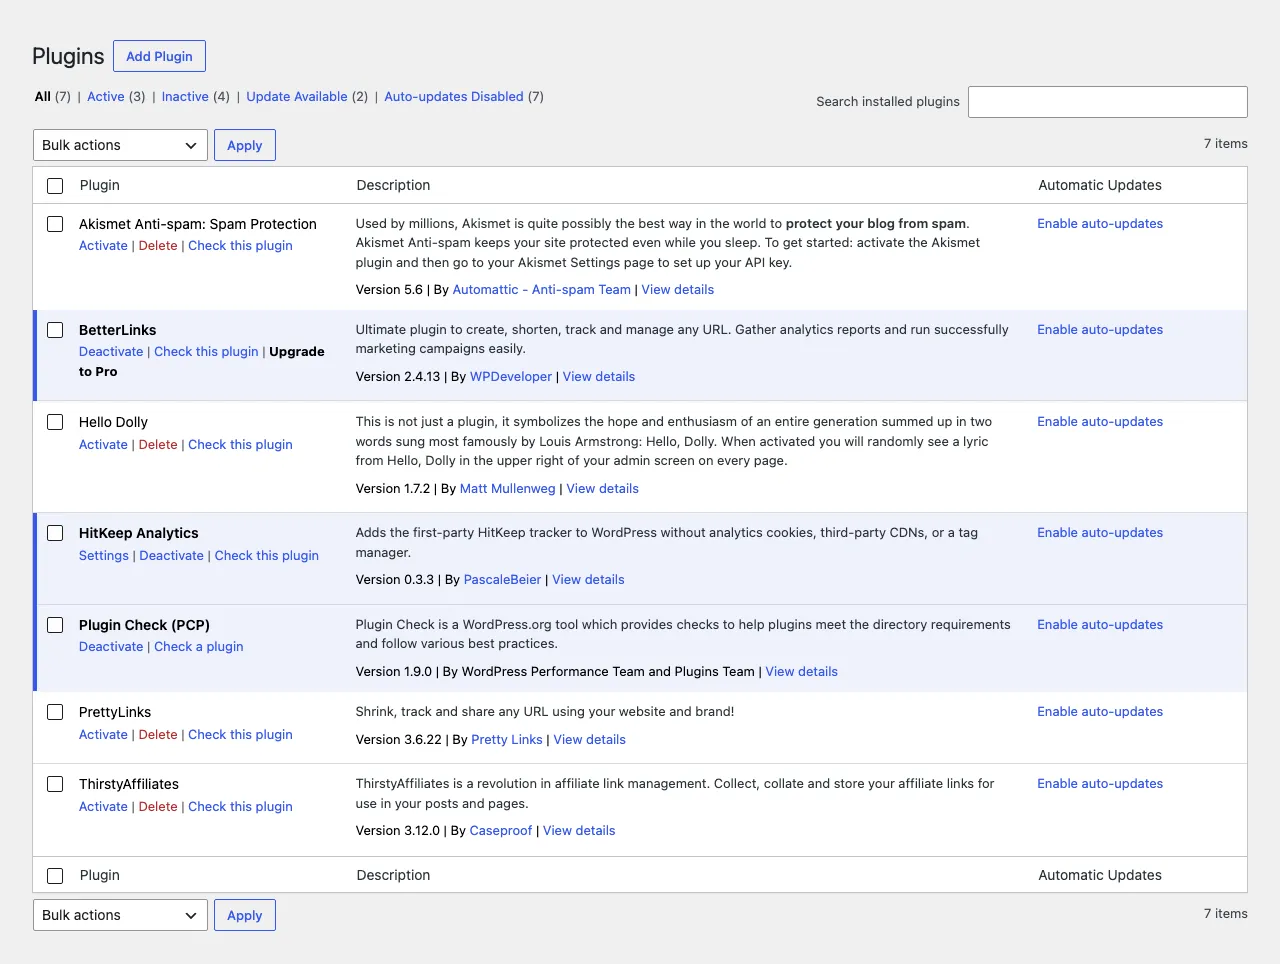Activate the PrettyLinks plugin

coord(103,735)
